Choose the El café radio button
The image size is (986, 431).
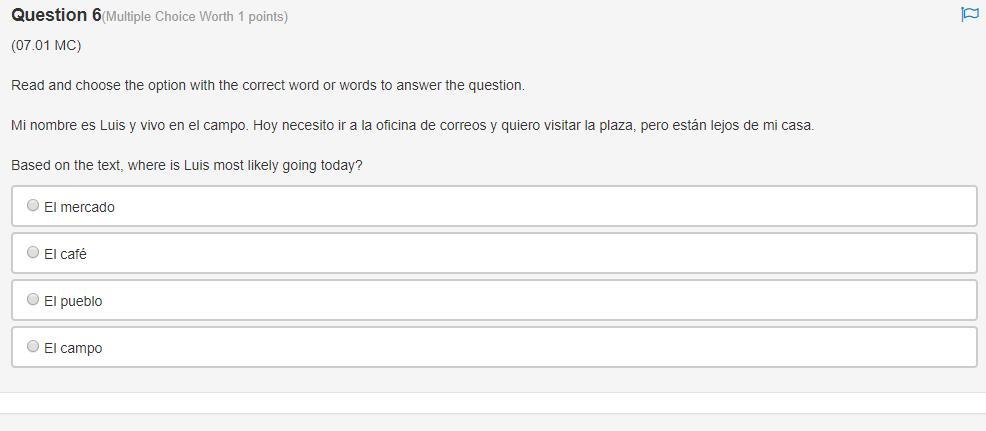coord(33,252)
